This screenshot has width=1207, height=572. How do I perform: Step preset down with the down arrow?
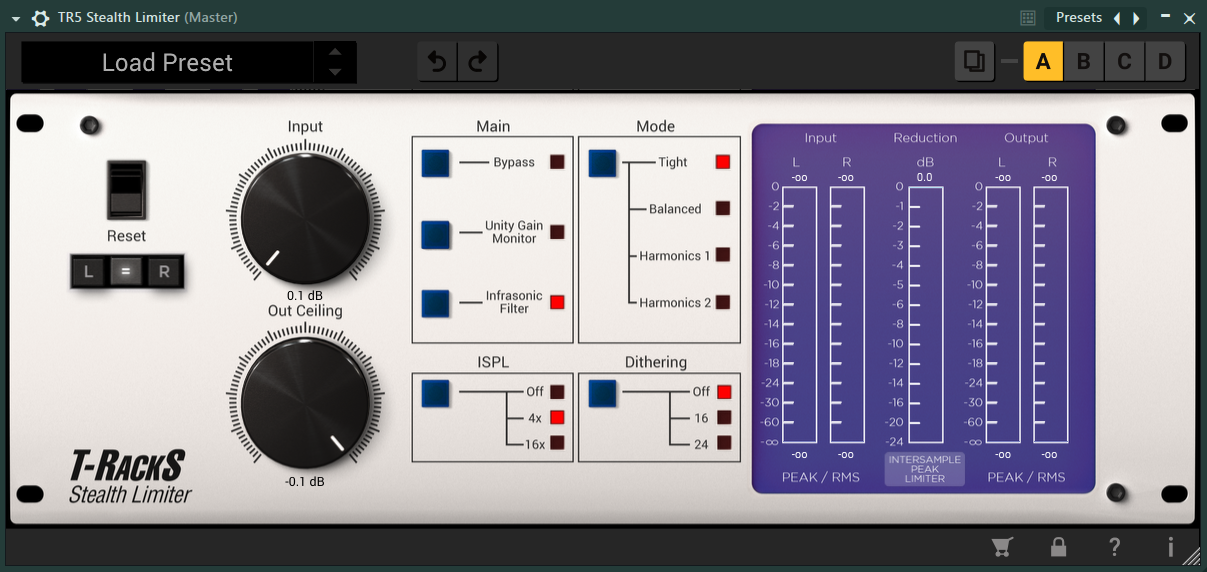[335, 73]
